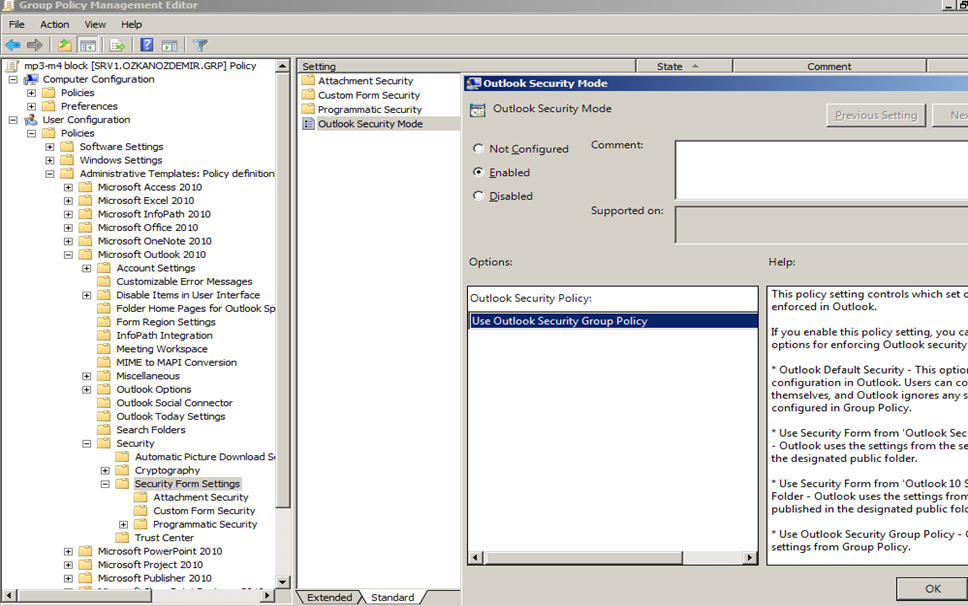Select the Disabled radio button

(x=478, y=196)
